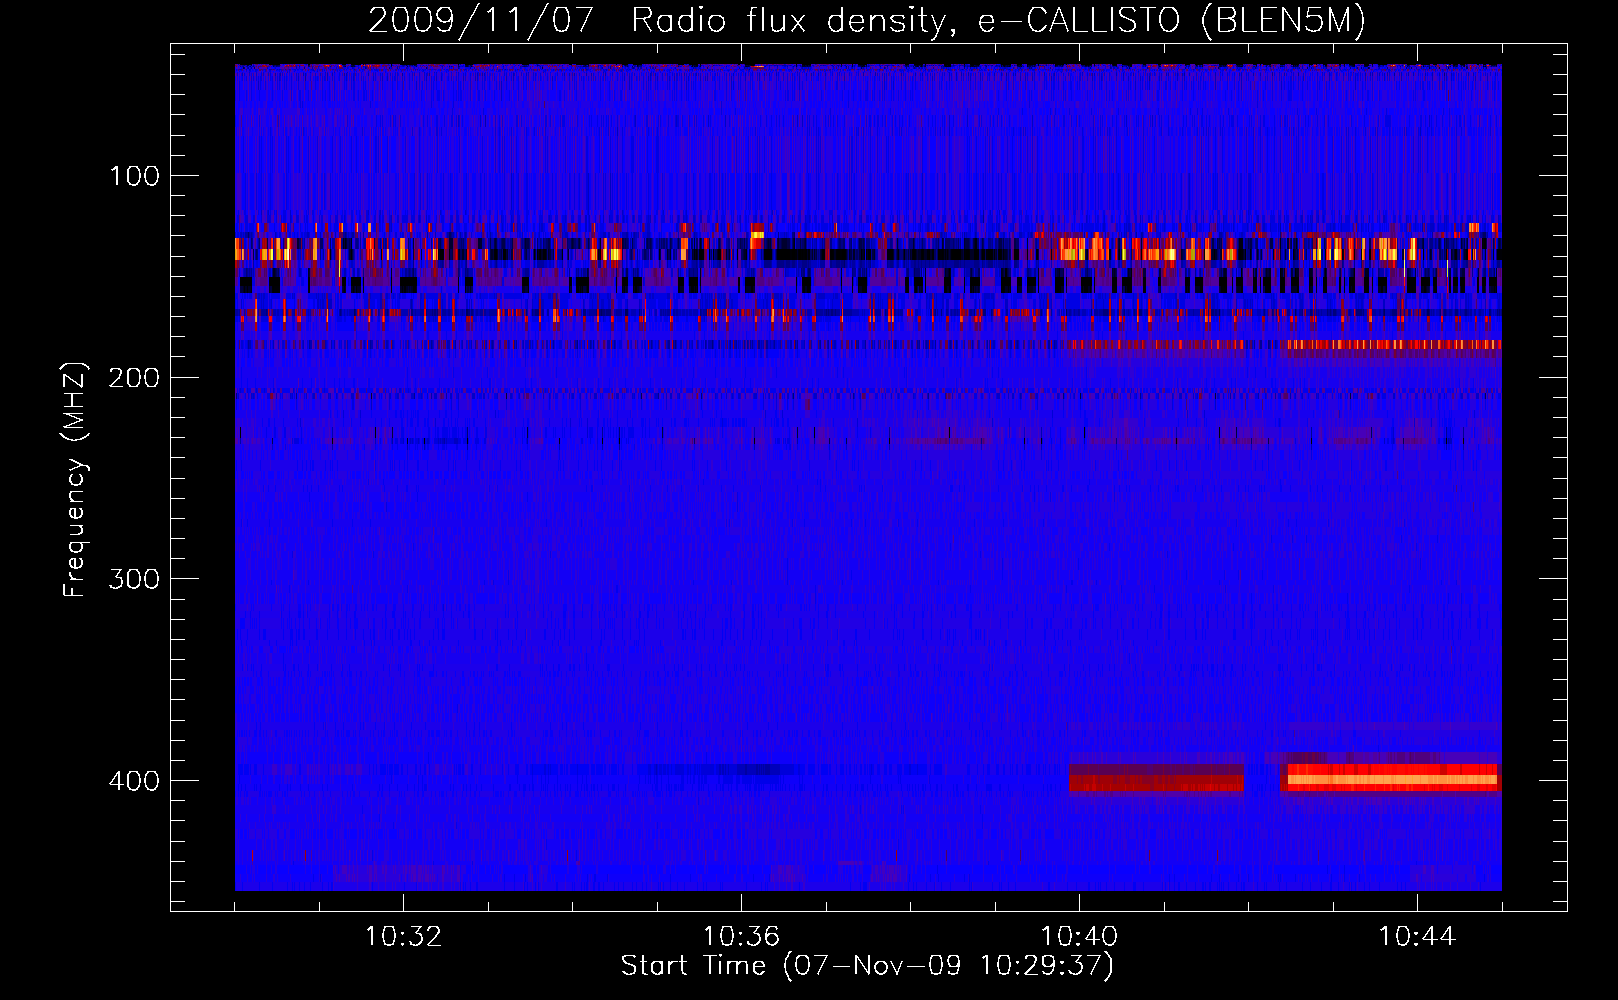1618x1000 pixels.
Task: Click the '10:36' time tick label
Action: (x=741, y=937)
